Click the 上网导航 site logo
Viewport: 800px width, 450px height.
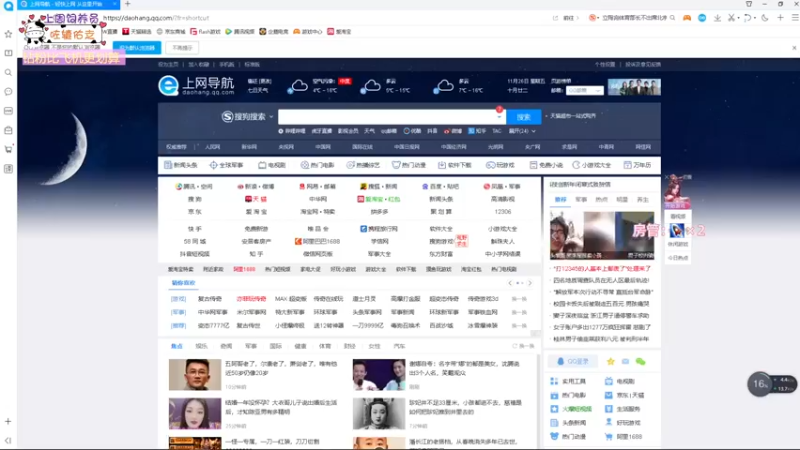click(x=196, y=86)
